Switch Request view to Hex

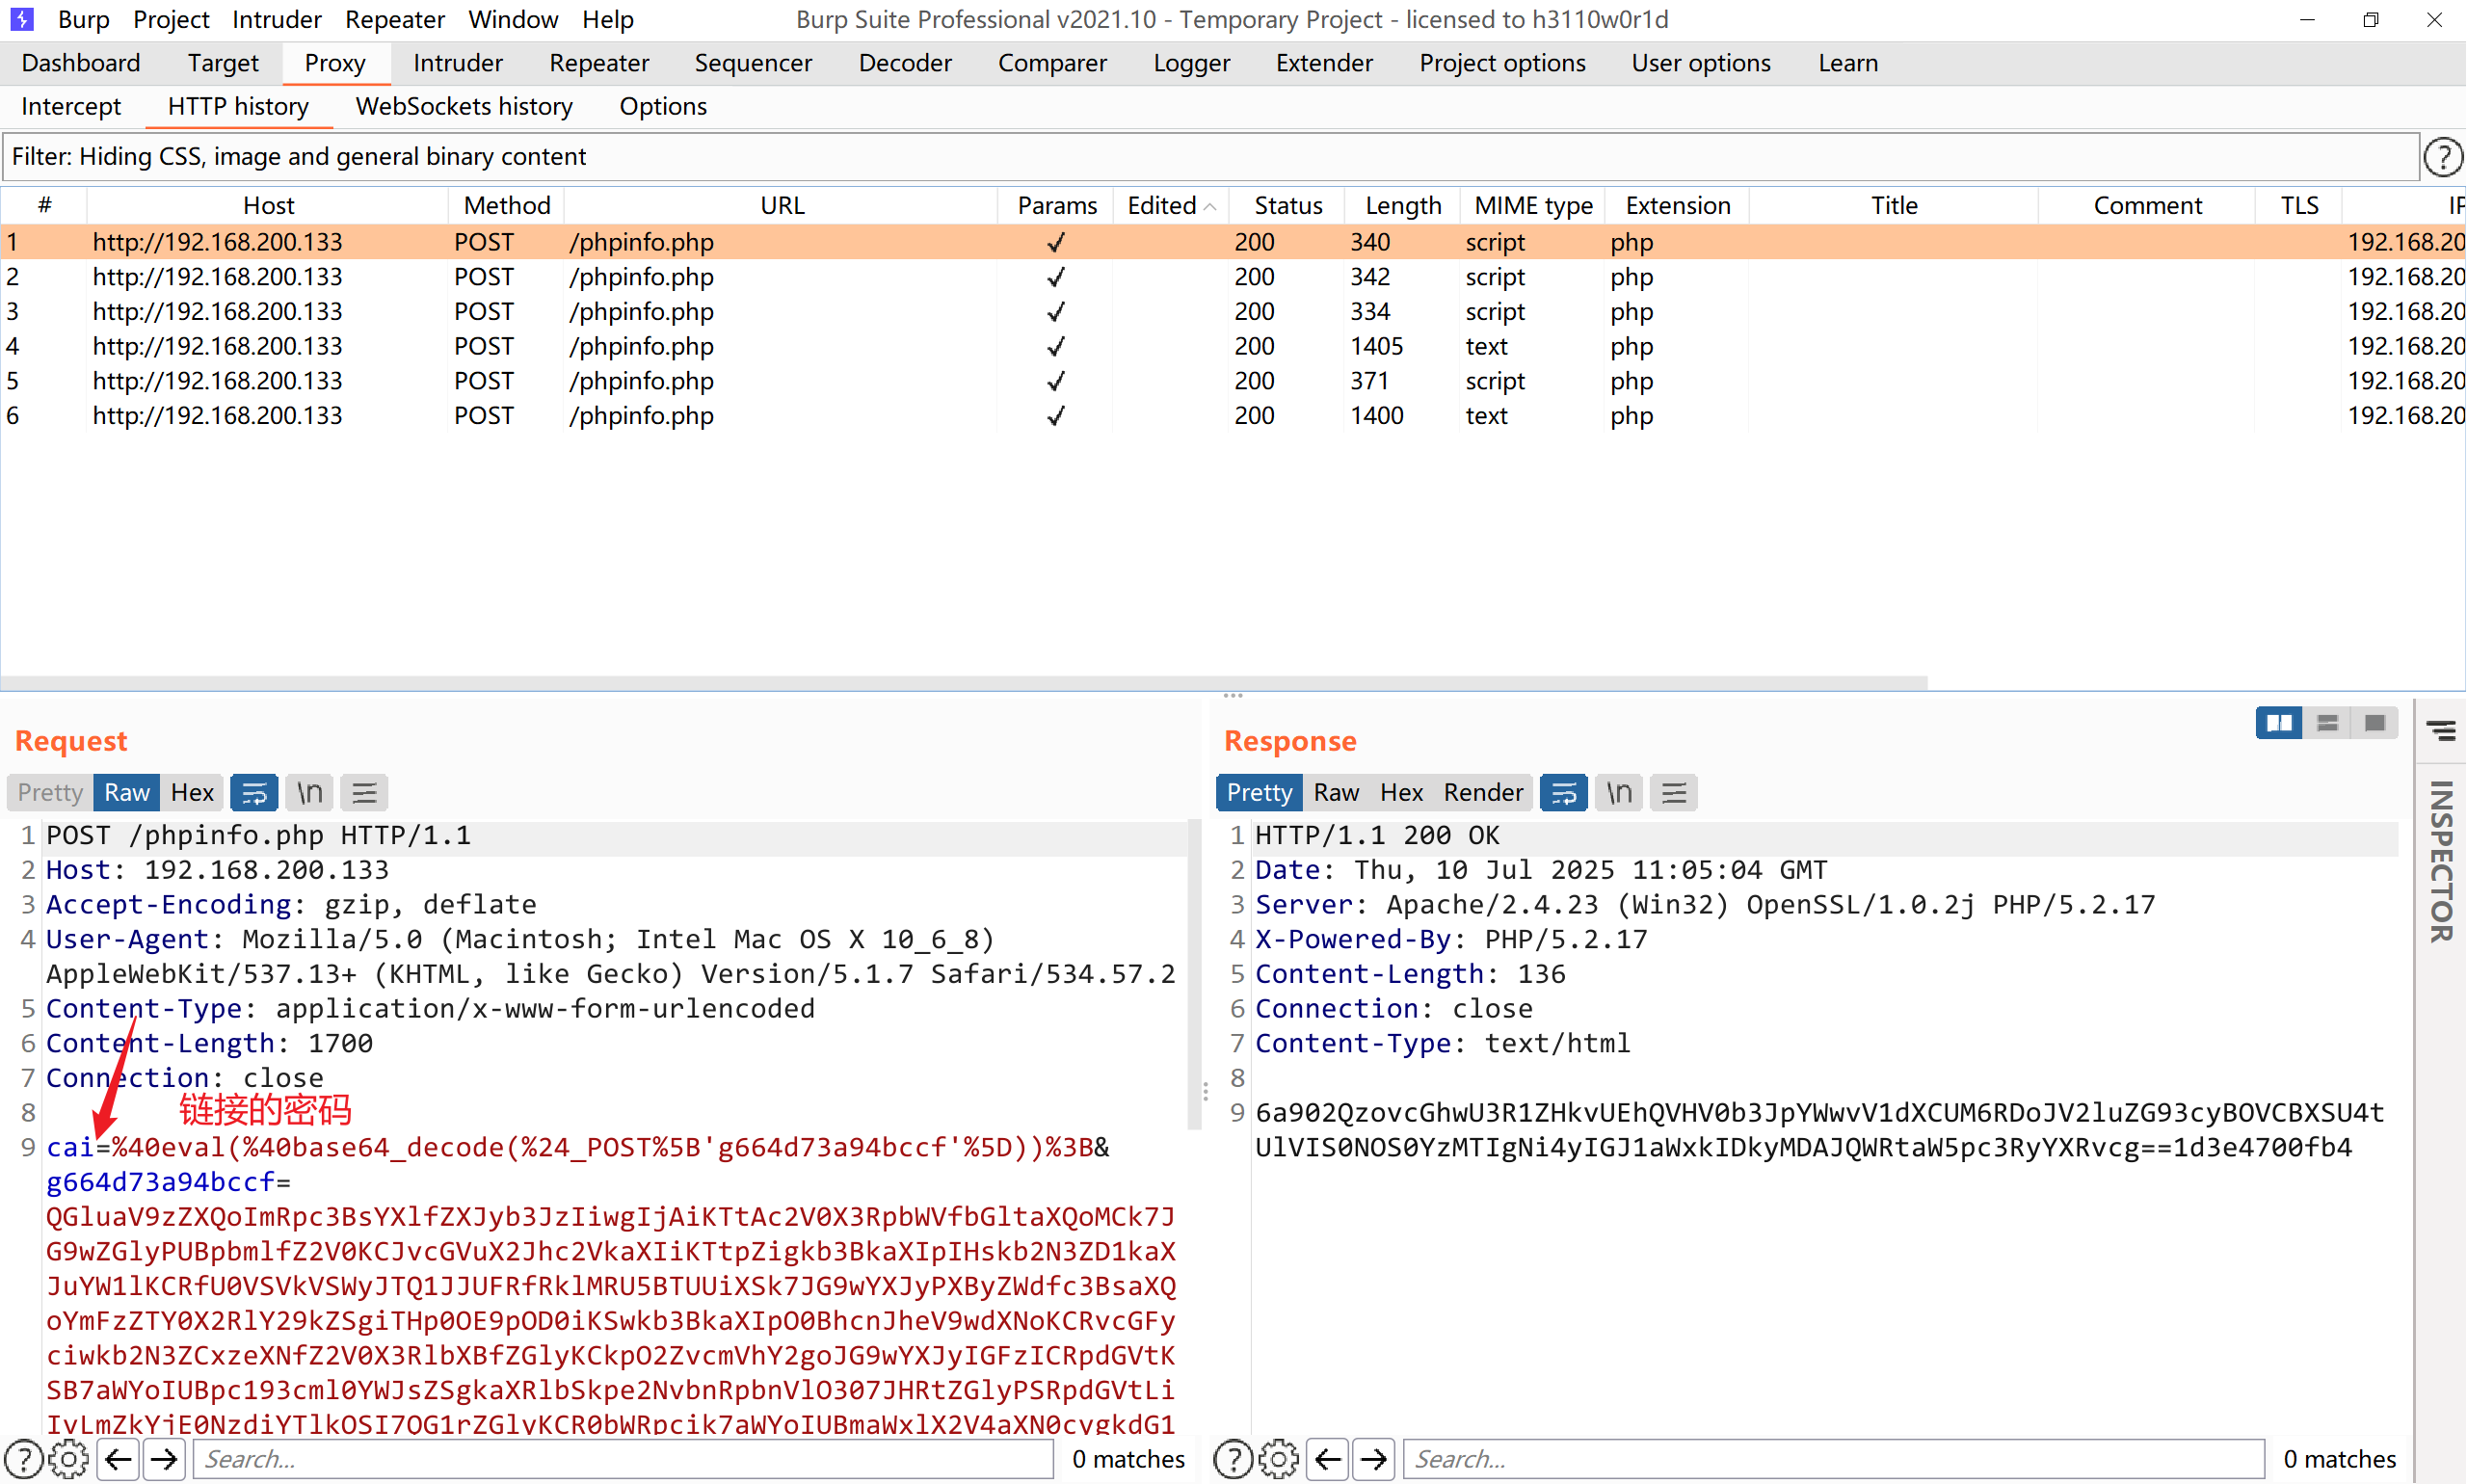[x=192, y=793]
